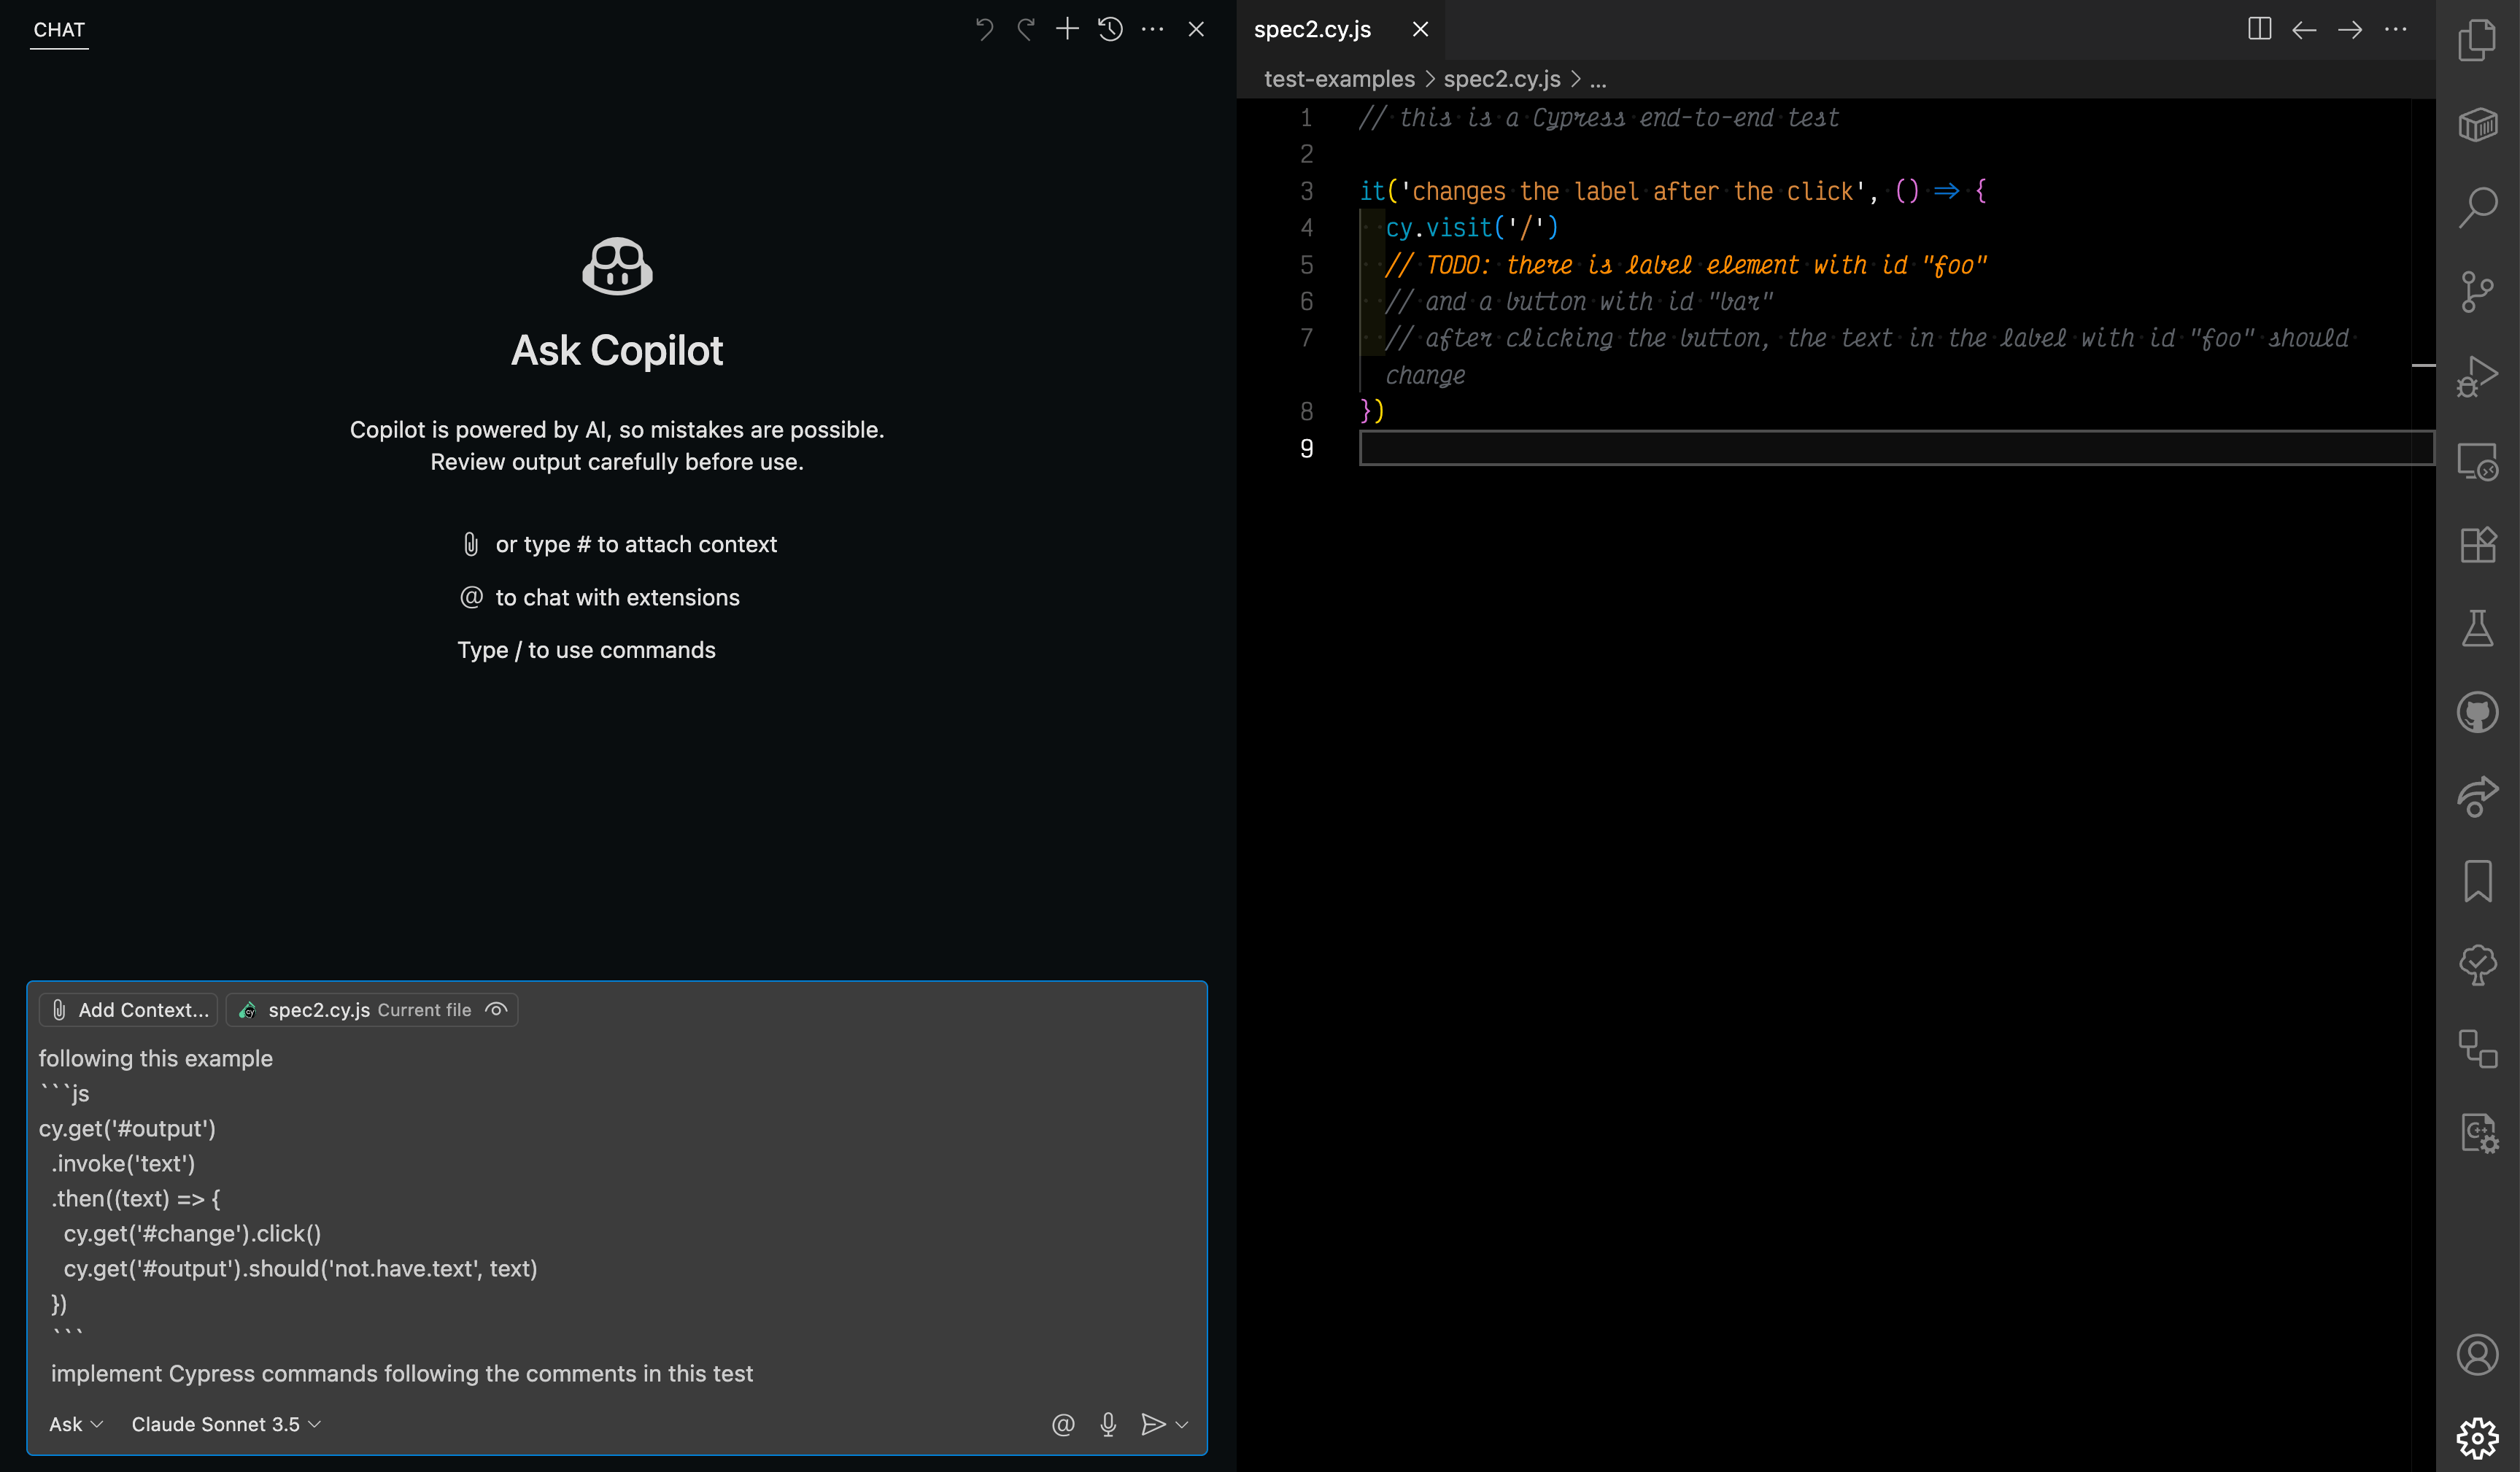Open the Docker containers cube icon
This screenshot has width=2520, height=1472.
pos(2477,124)
